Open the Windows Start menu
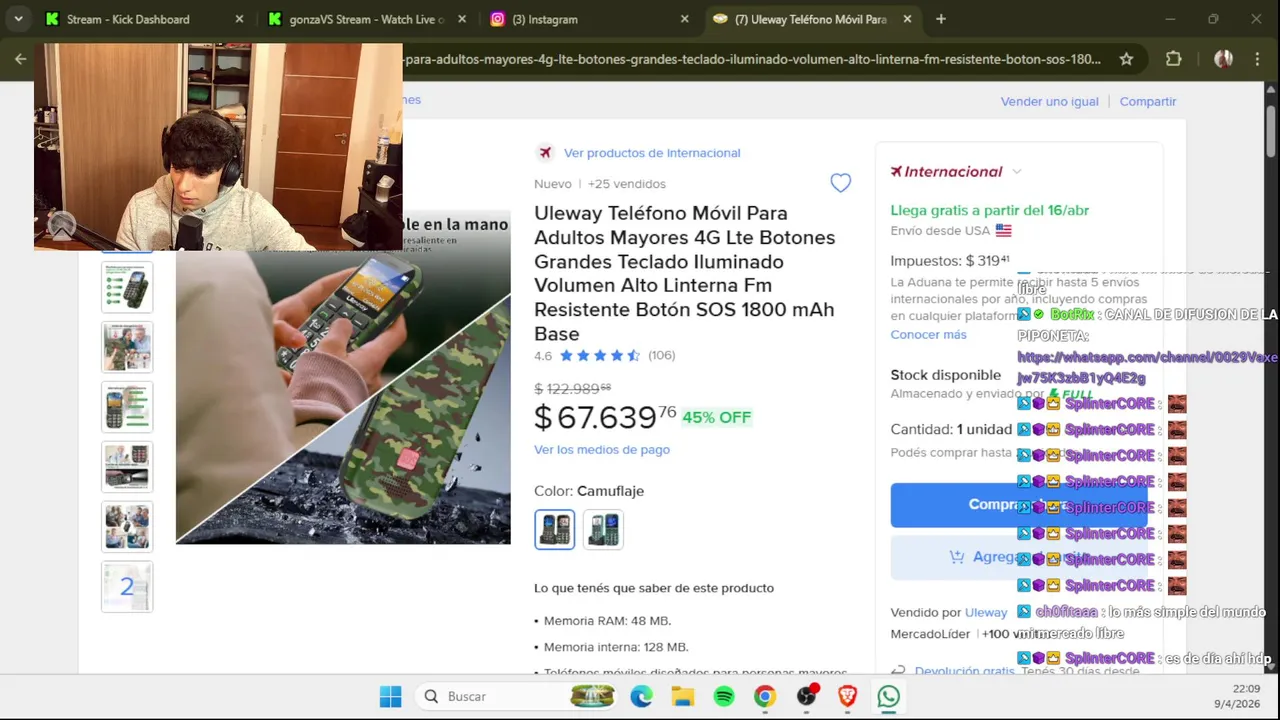Viewport: 1280px width, 720px height. coord(391,696)
